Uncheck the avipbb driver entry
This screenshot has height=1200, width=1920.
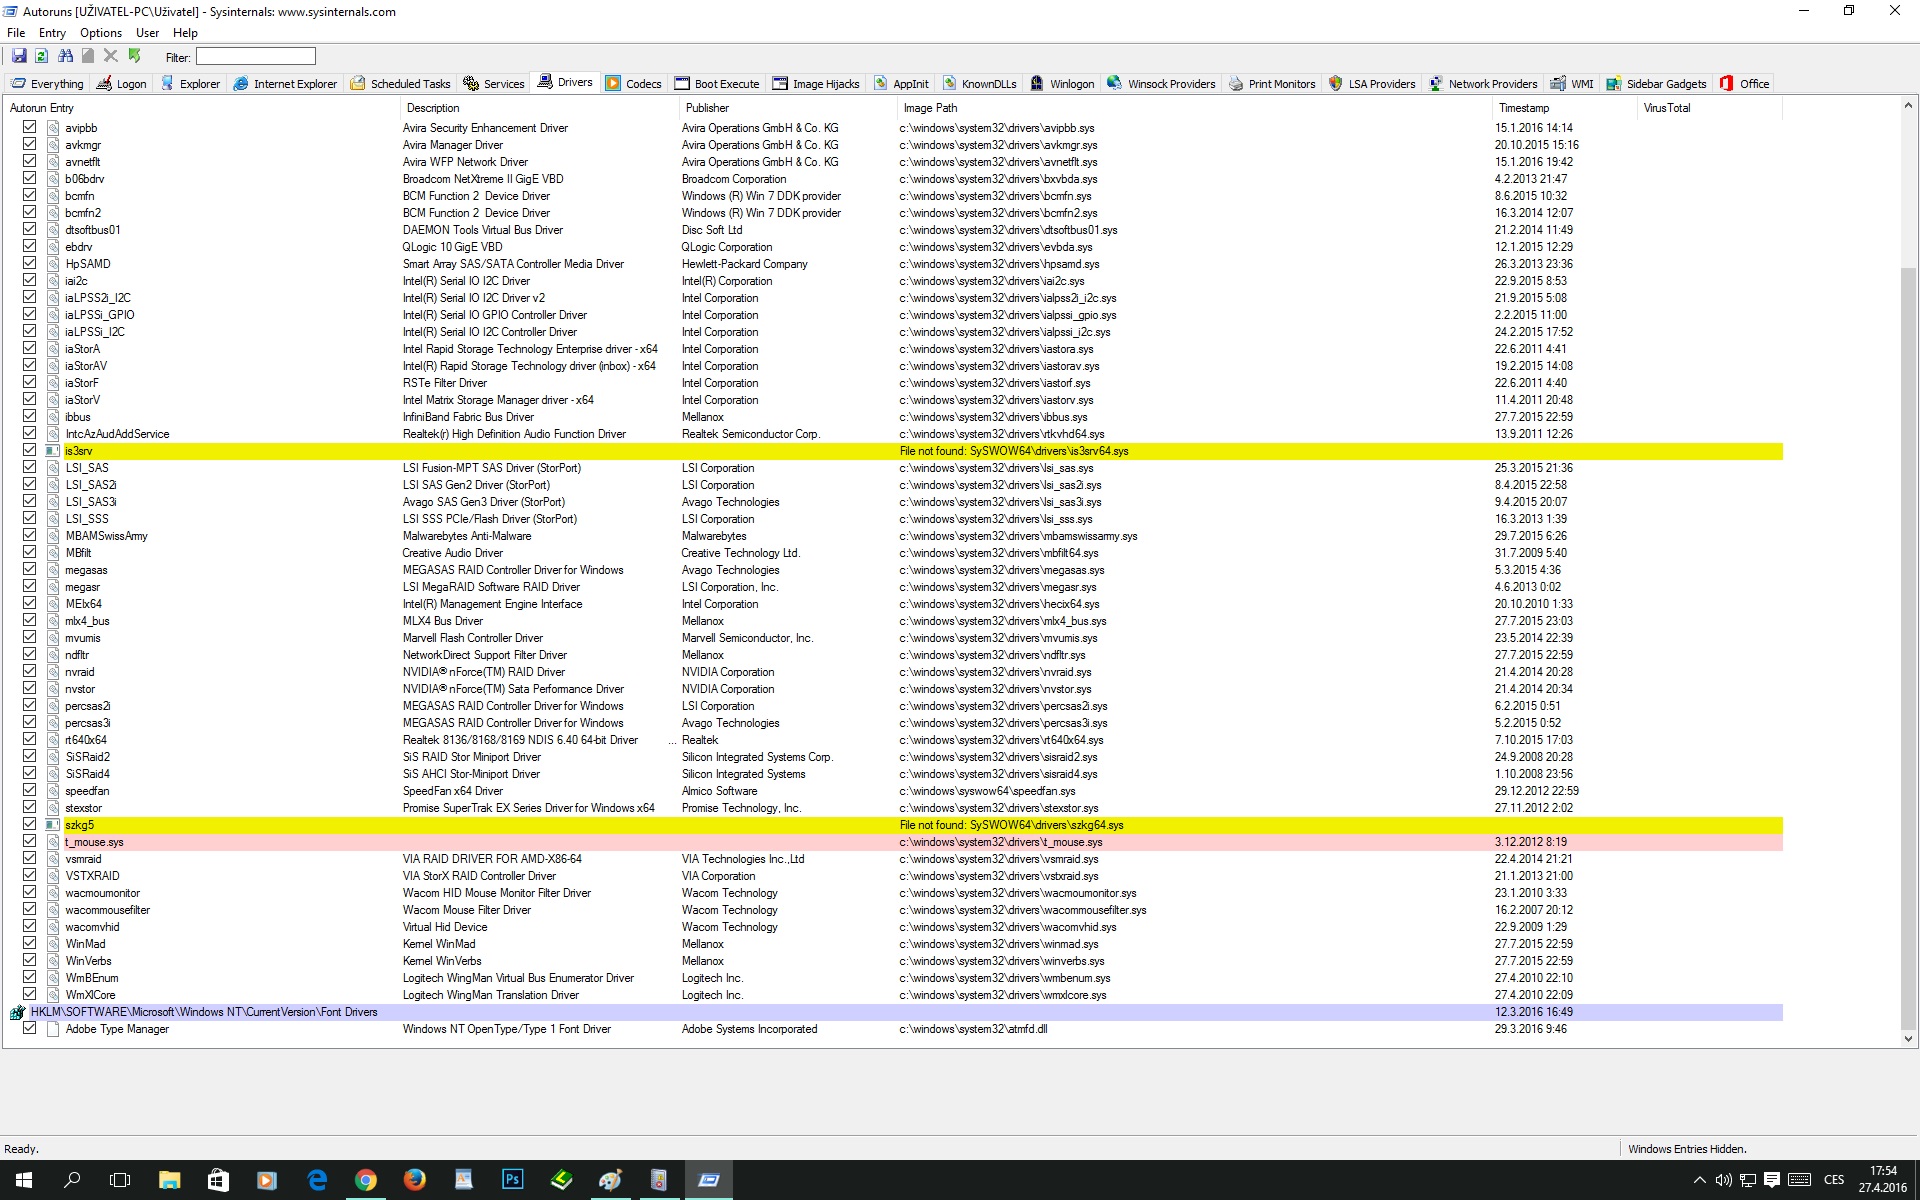coord(29,127)
